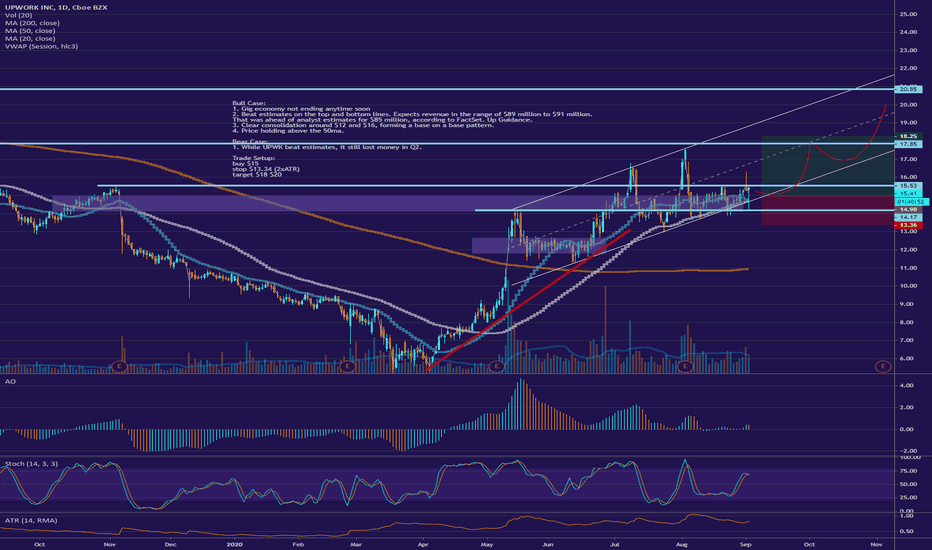Click the 18.25 target price label
The width and height of the screenshot is (932, 550).
908,136
